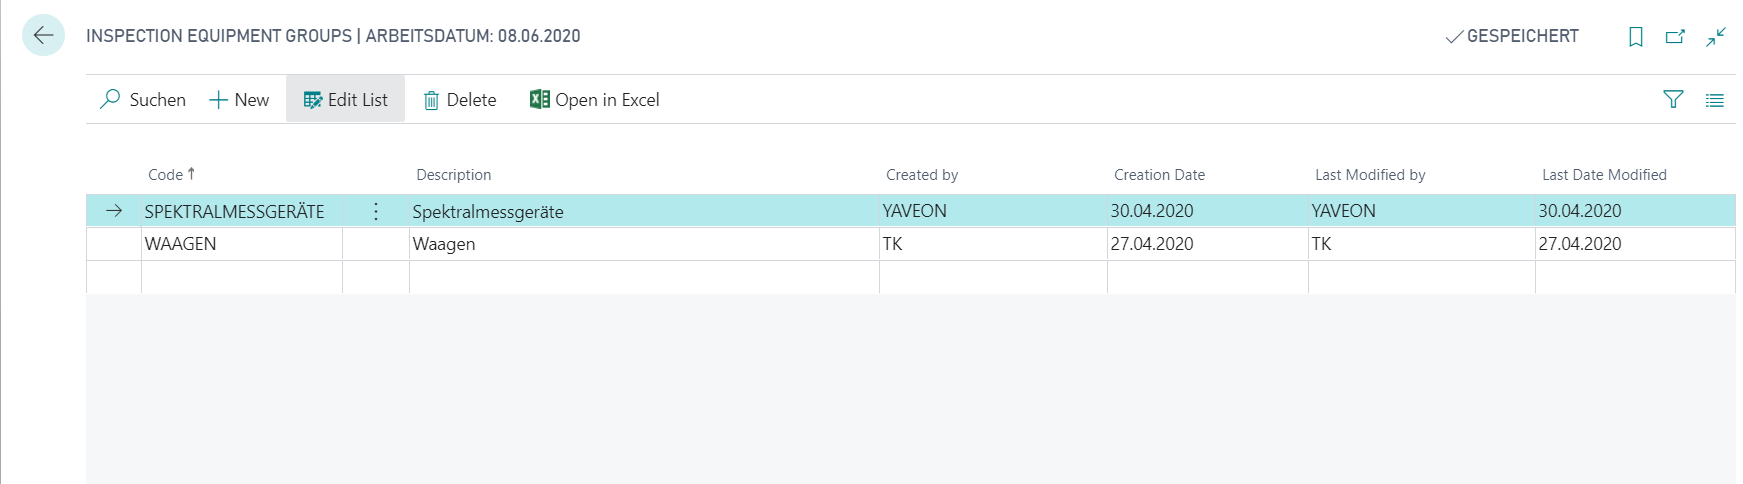
Task: Open row options for SPEKTRALMESSGERÄTE
Action: (x=376, y=211)
